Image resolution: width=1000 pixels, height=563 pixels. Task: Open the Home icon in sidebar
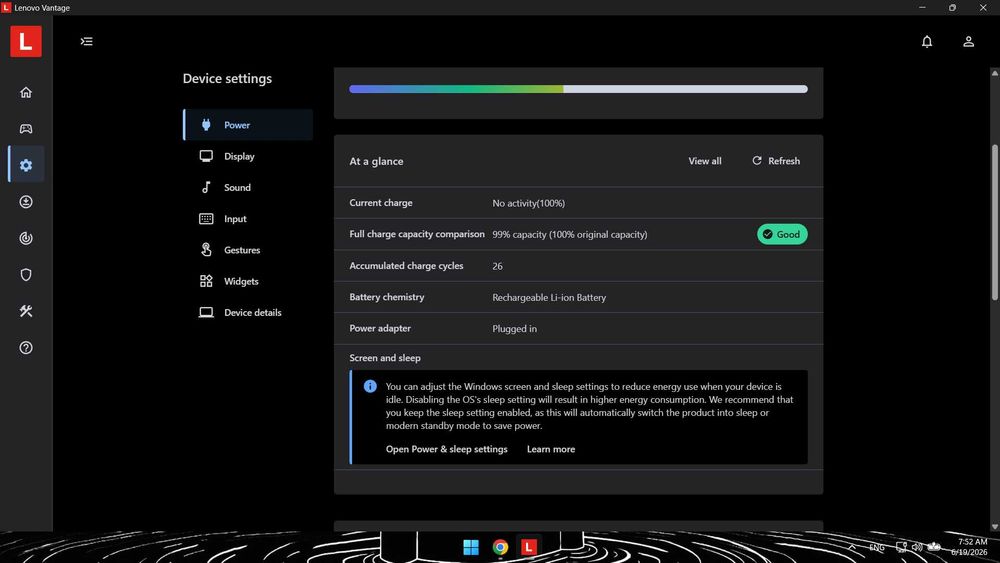(x=26, y=92)
